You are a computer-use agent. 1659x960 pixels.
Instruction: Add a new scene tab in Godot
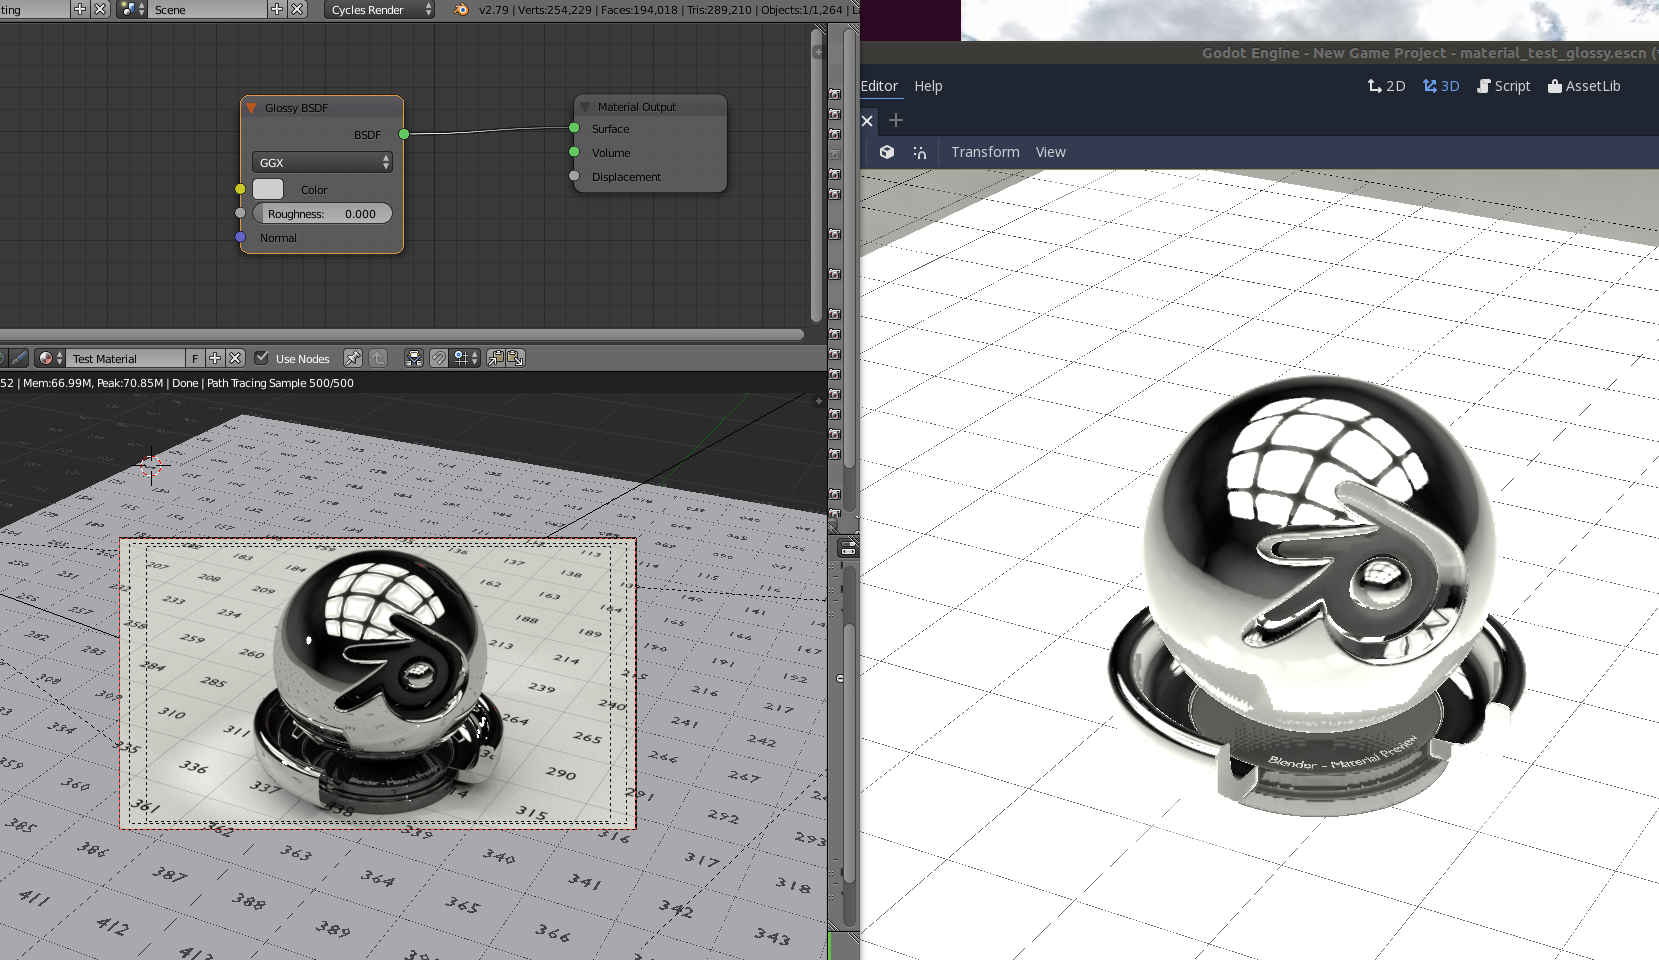tap(896, 120)
